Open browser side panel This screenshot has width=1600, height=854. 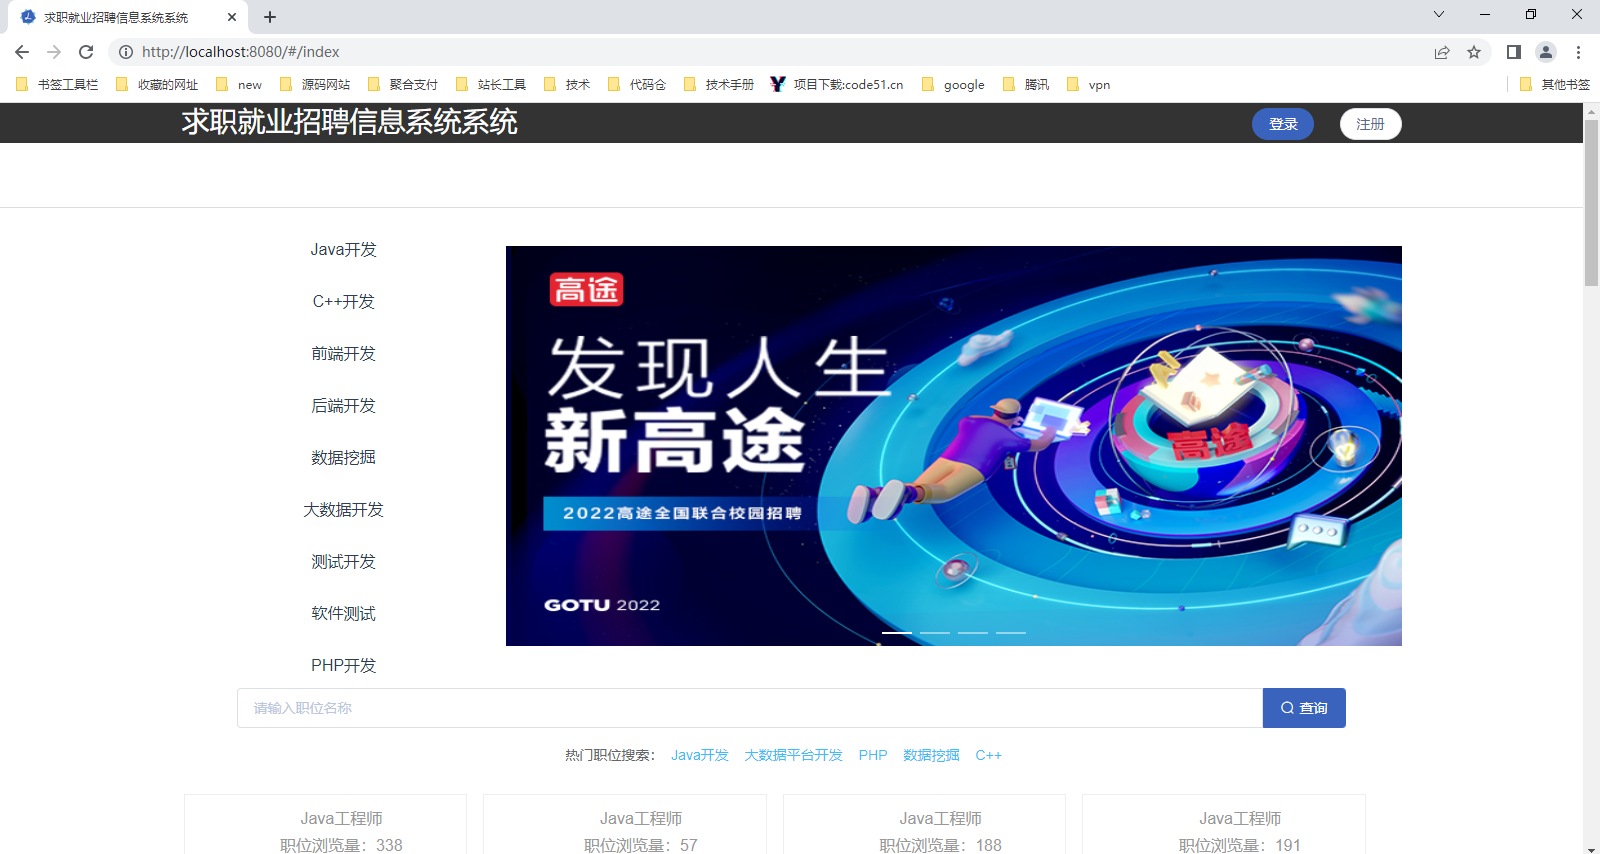click(x=1514, y=52)
